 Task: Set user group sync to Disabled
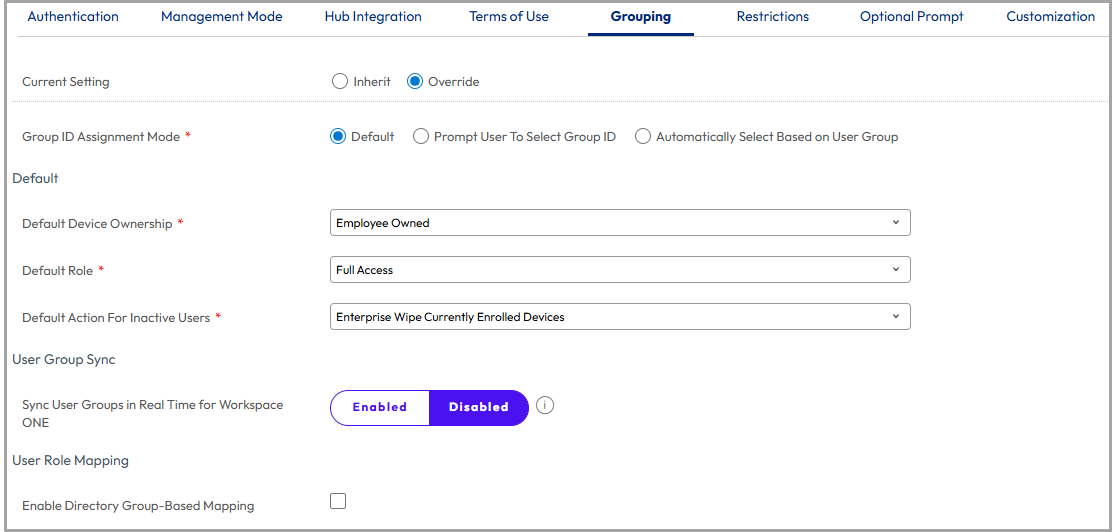tap(479, 407)
